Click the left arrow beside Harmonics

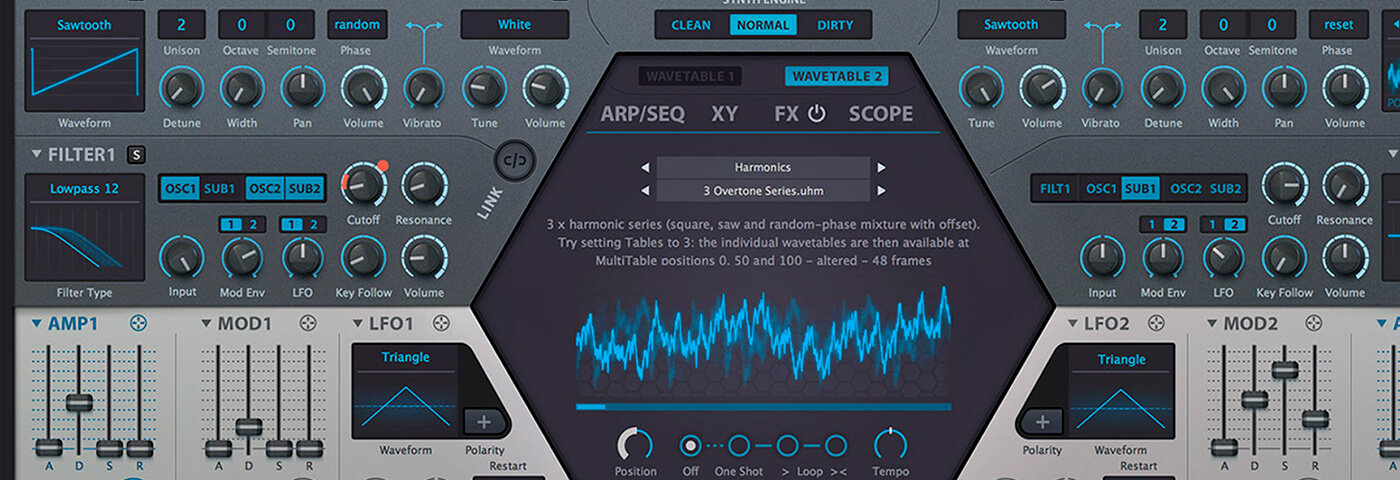click(x=645, y=168)
